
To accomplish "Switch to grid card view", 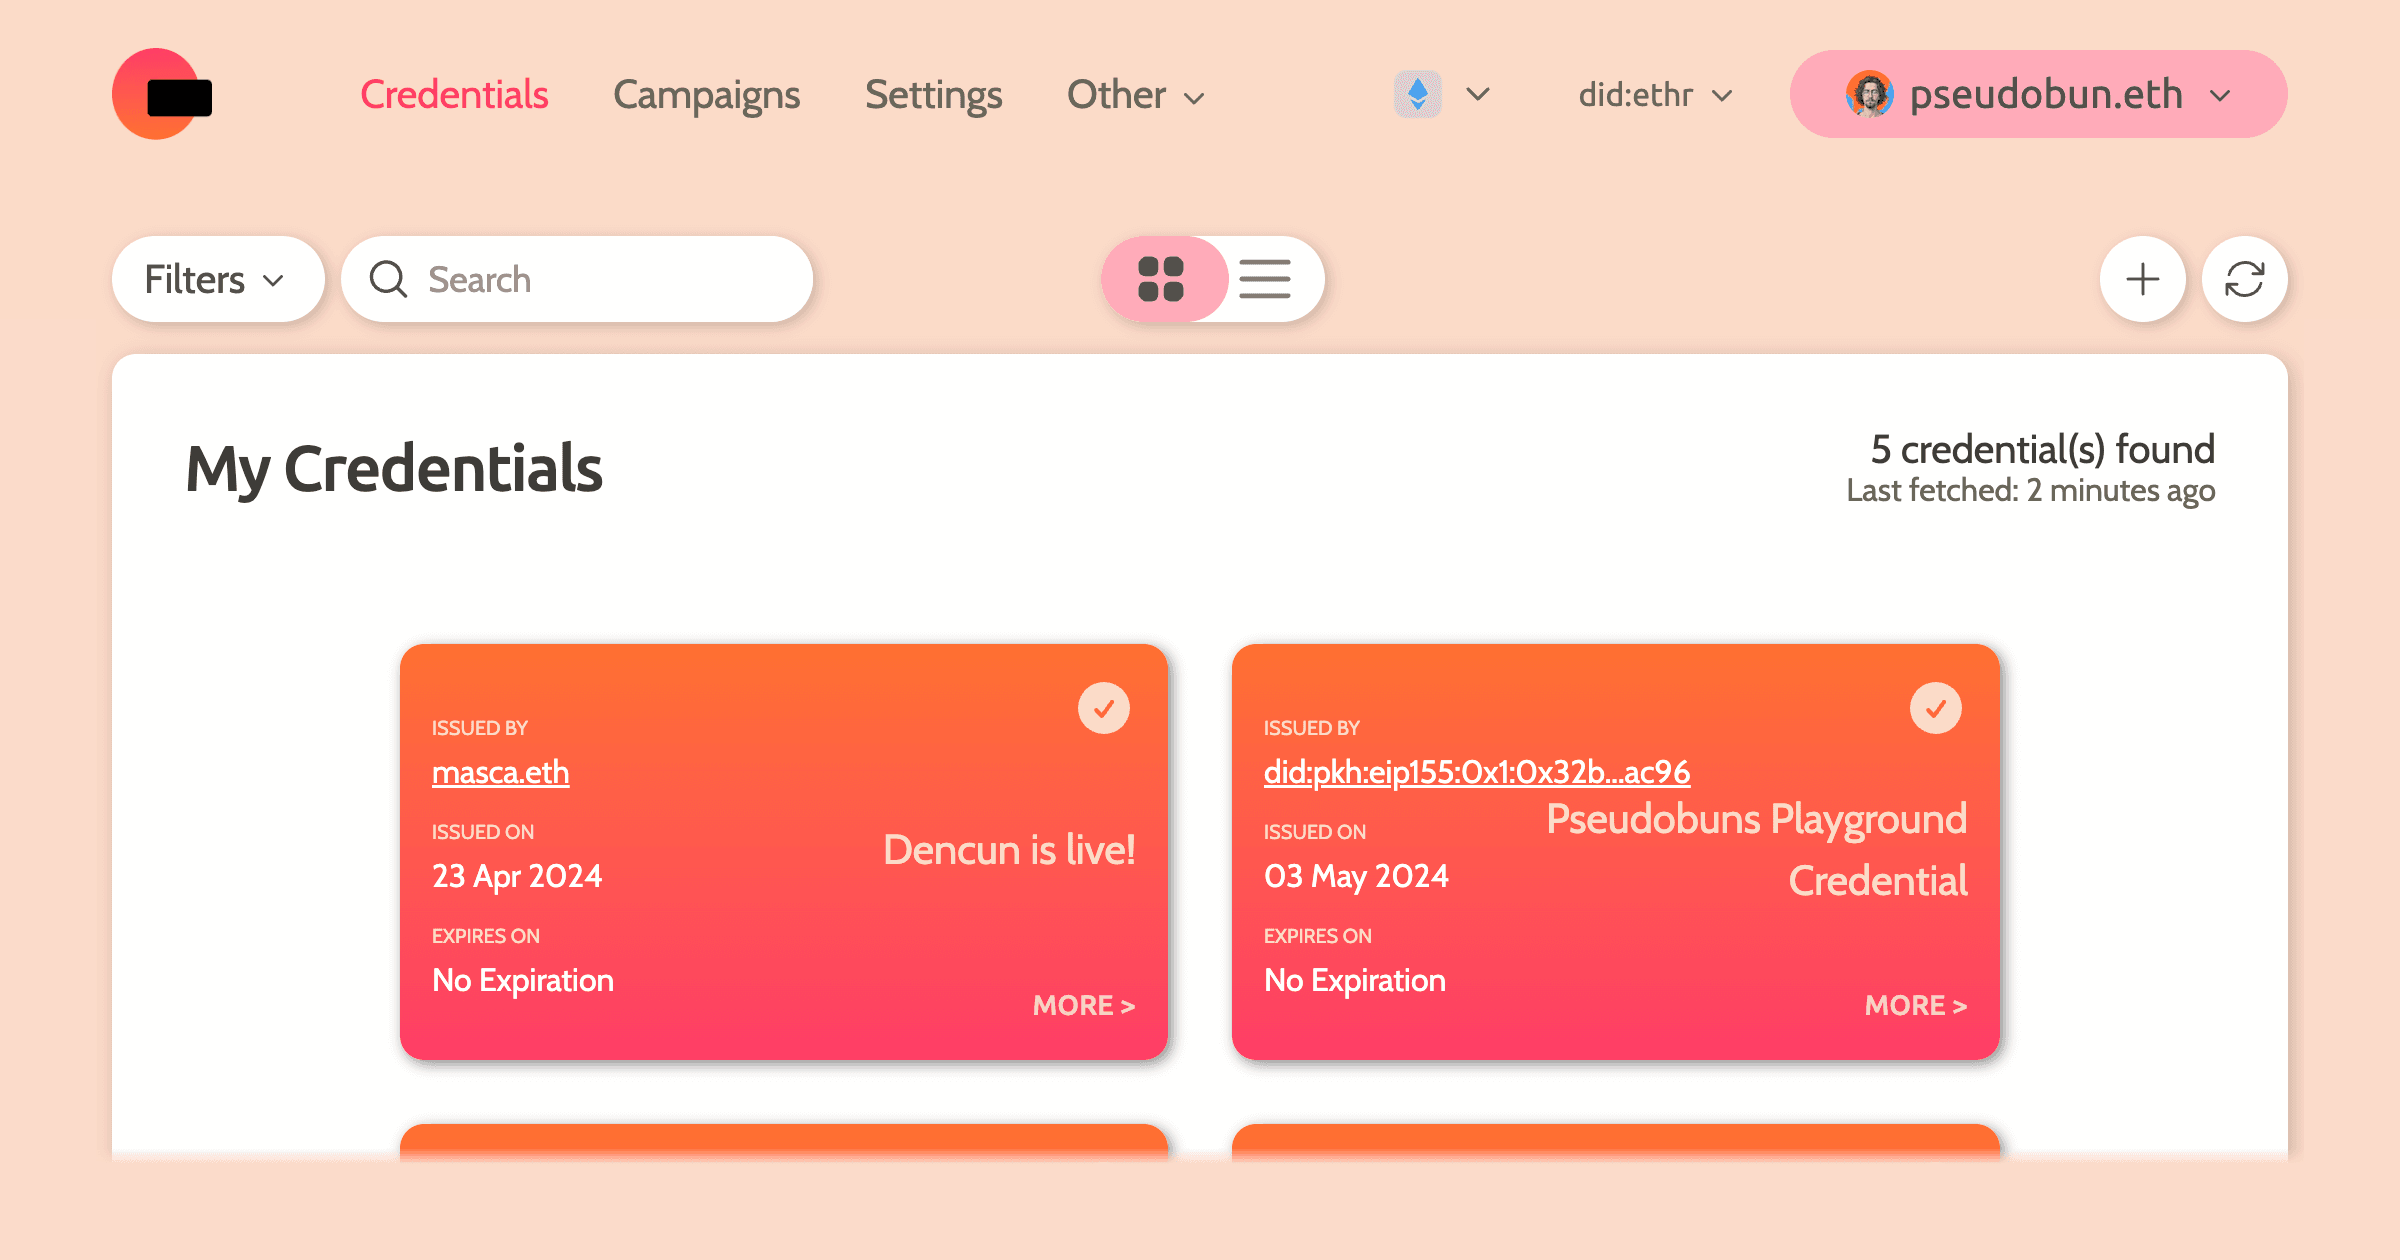I will coord(1161,279).
